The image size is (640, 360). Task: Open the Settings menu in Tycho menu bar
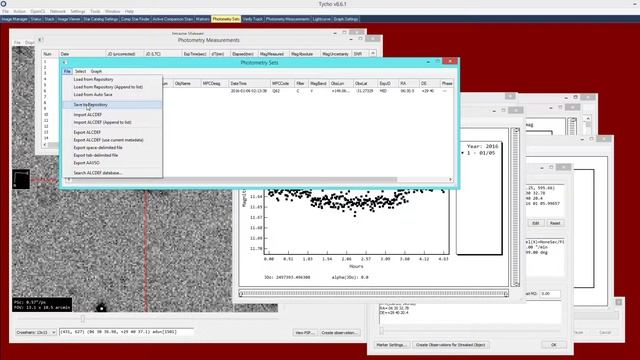tap(78, 11)
